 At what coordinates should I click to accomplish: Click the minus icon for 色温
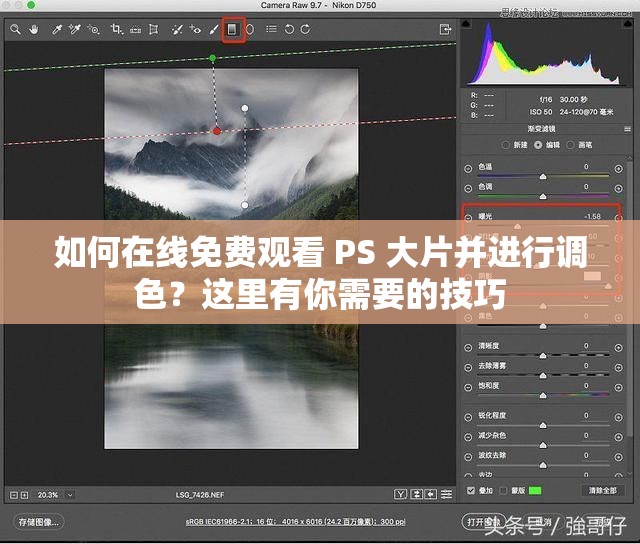[468, 169]
